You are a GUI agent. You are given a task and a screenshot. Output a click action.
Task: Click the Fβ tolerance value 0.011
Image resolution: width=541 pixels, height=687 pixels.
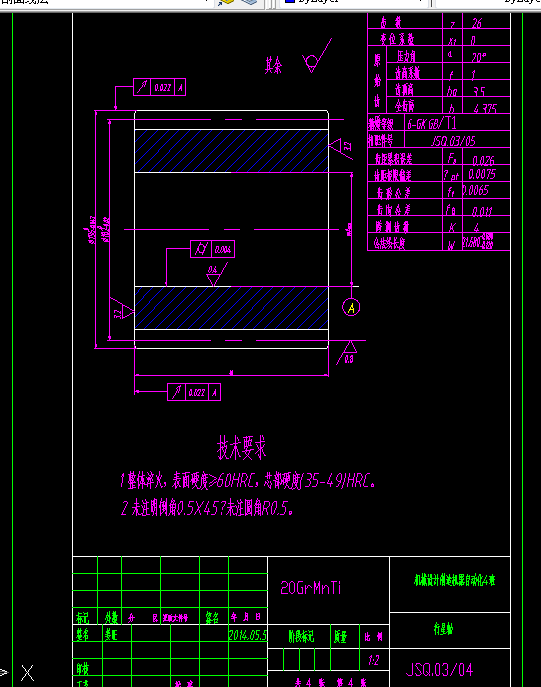[x=482, y=212]
